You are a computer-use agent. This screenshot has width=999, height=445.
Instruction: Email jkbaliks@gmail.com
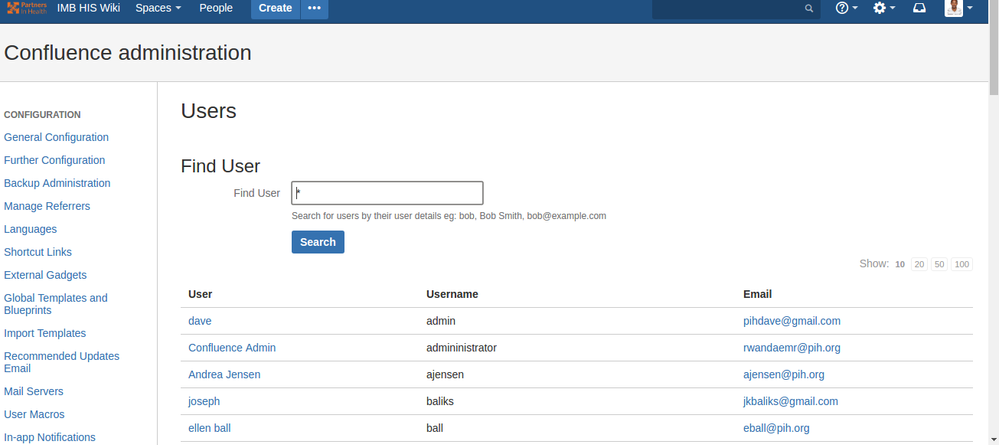(791, 402)
